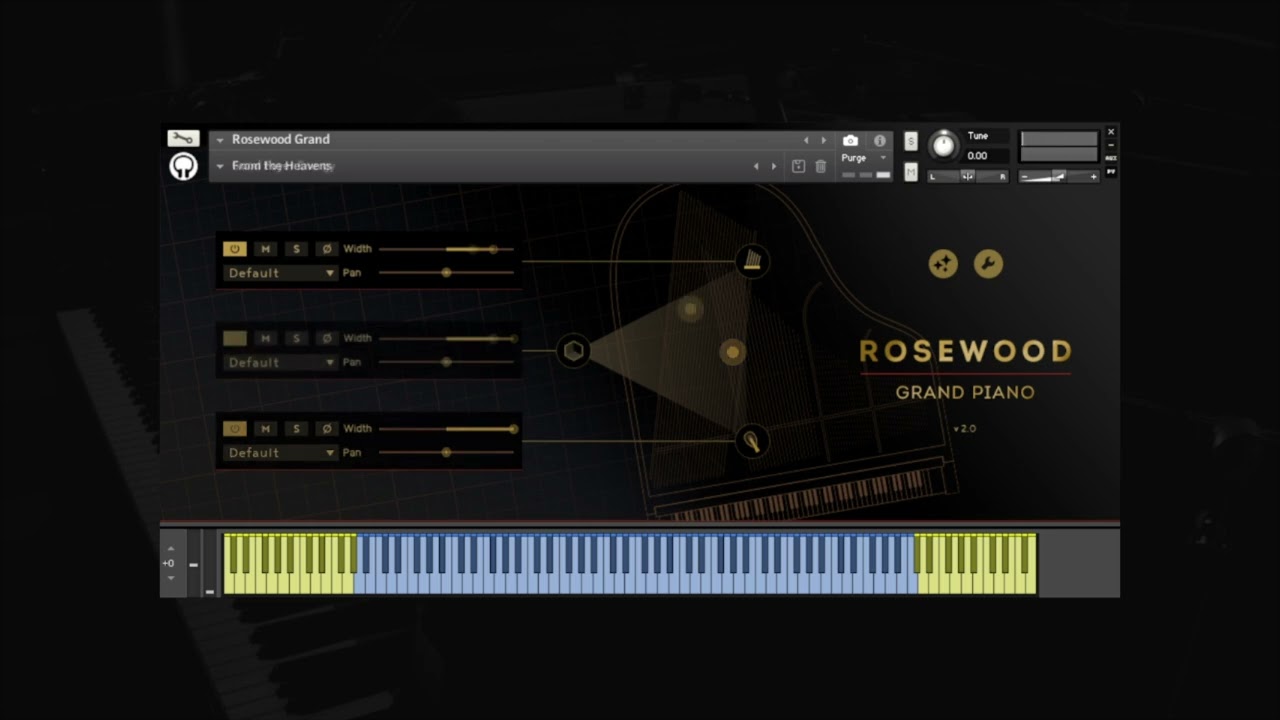Browse to the next snapshot with the right arrow
1280x720 pixels.
click(x=773, y=165)
